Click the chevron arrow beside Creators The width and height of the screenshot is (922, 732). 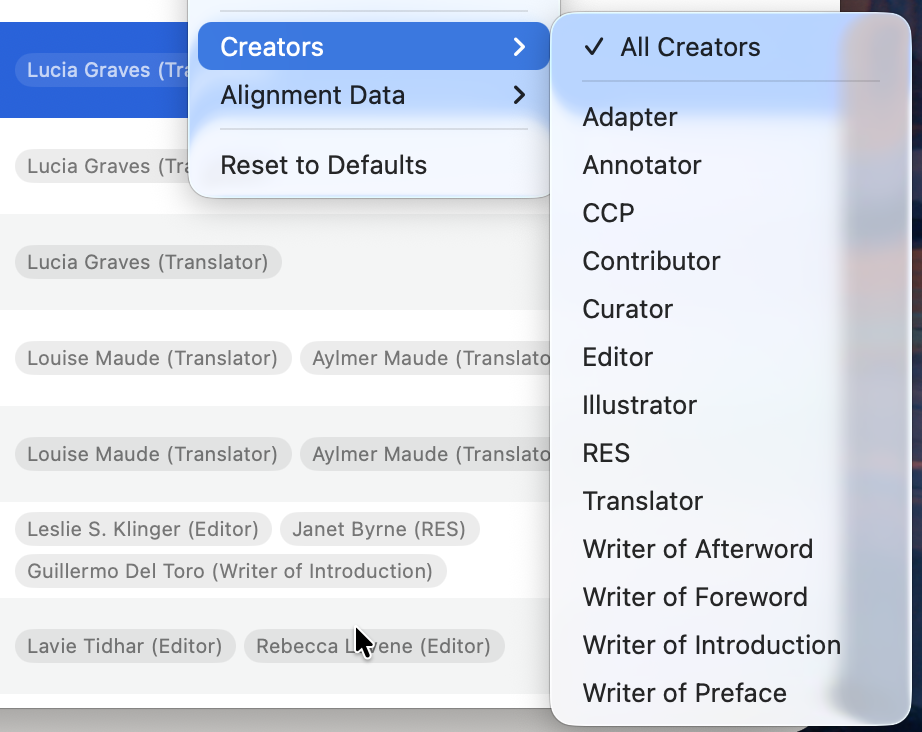pyautogui.click(x=519, y=46)
